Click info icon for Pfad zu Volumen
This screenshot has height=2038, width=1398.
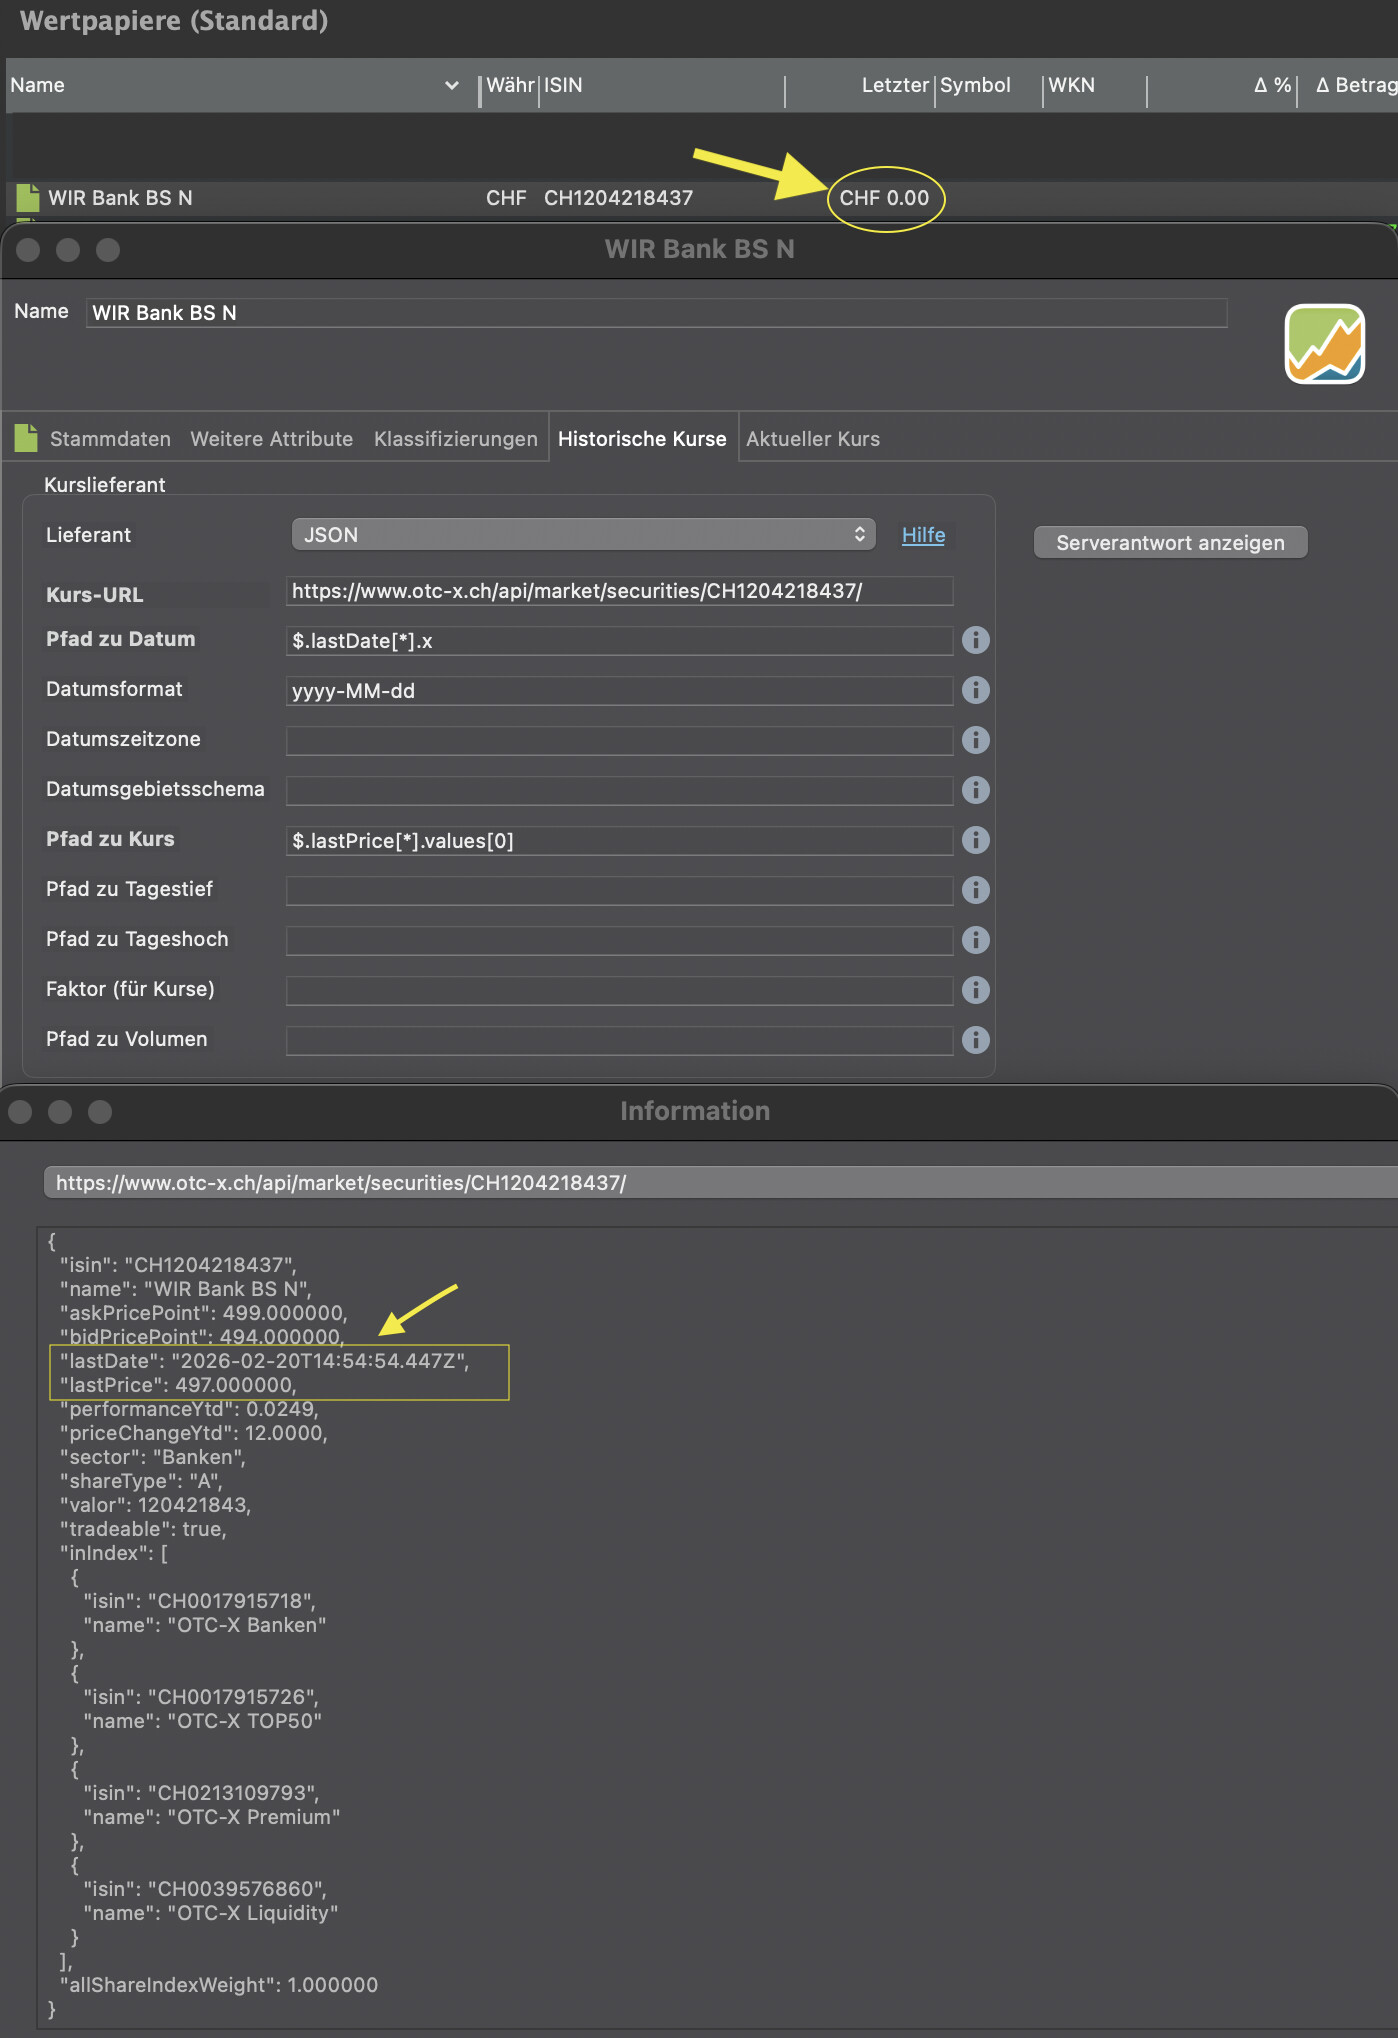click(975, 1040)
